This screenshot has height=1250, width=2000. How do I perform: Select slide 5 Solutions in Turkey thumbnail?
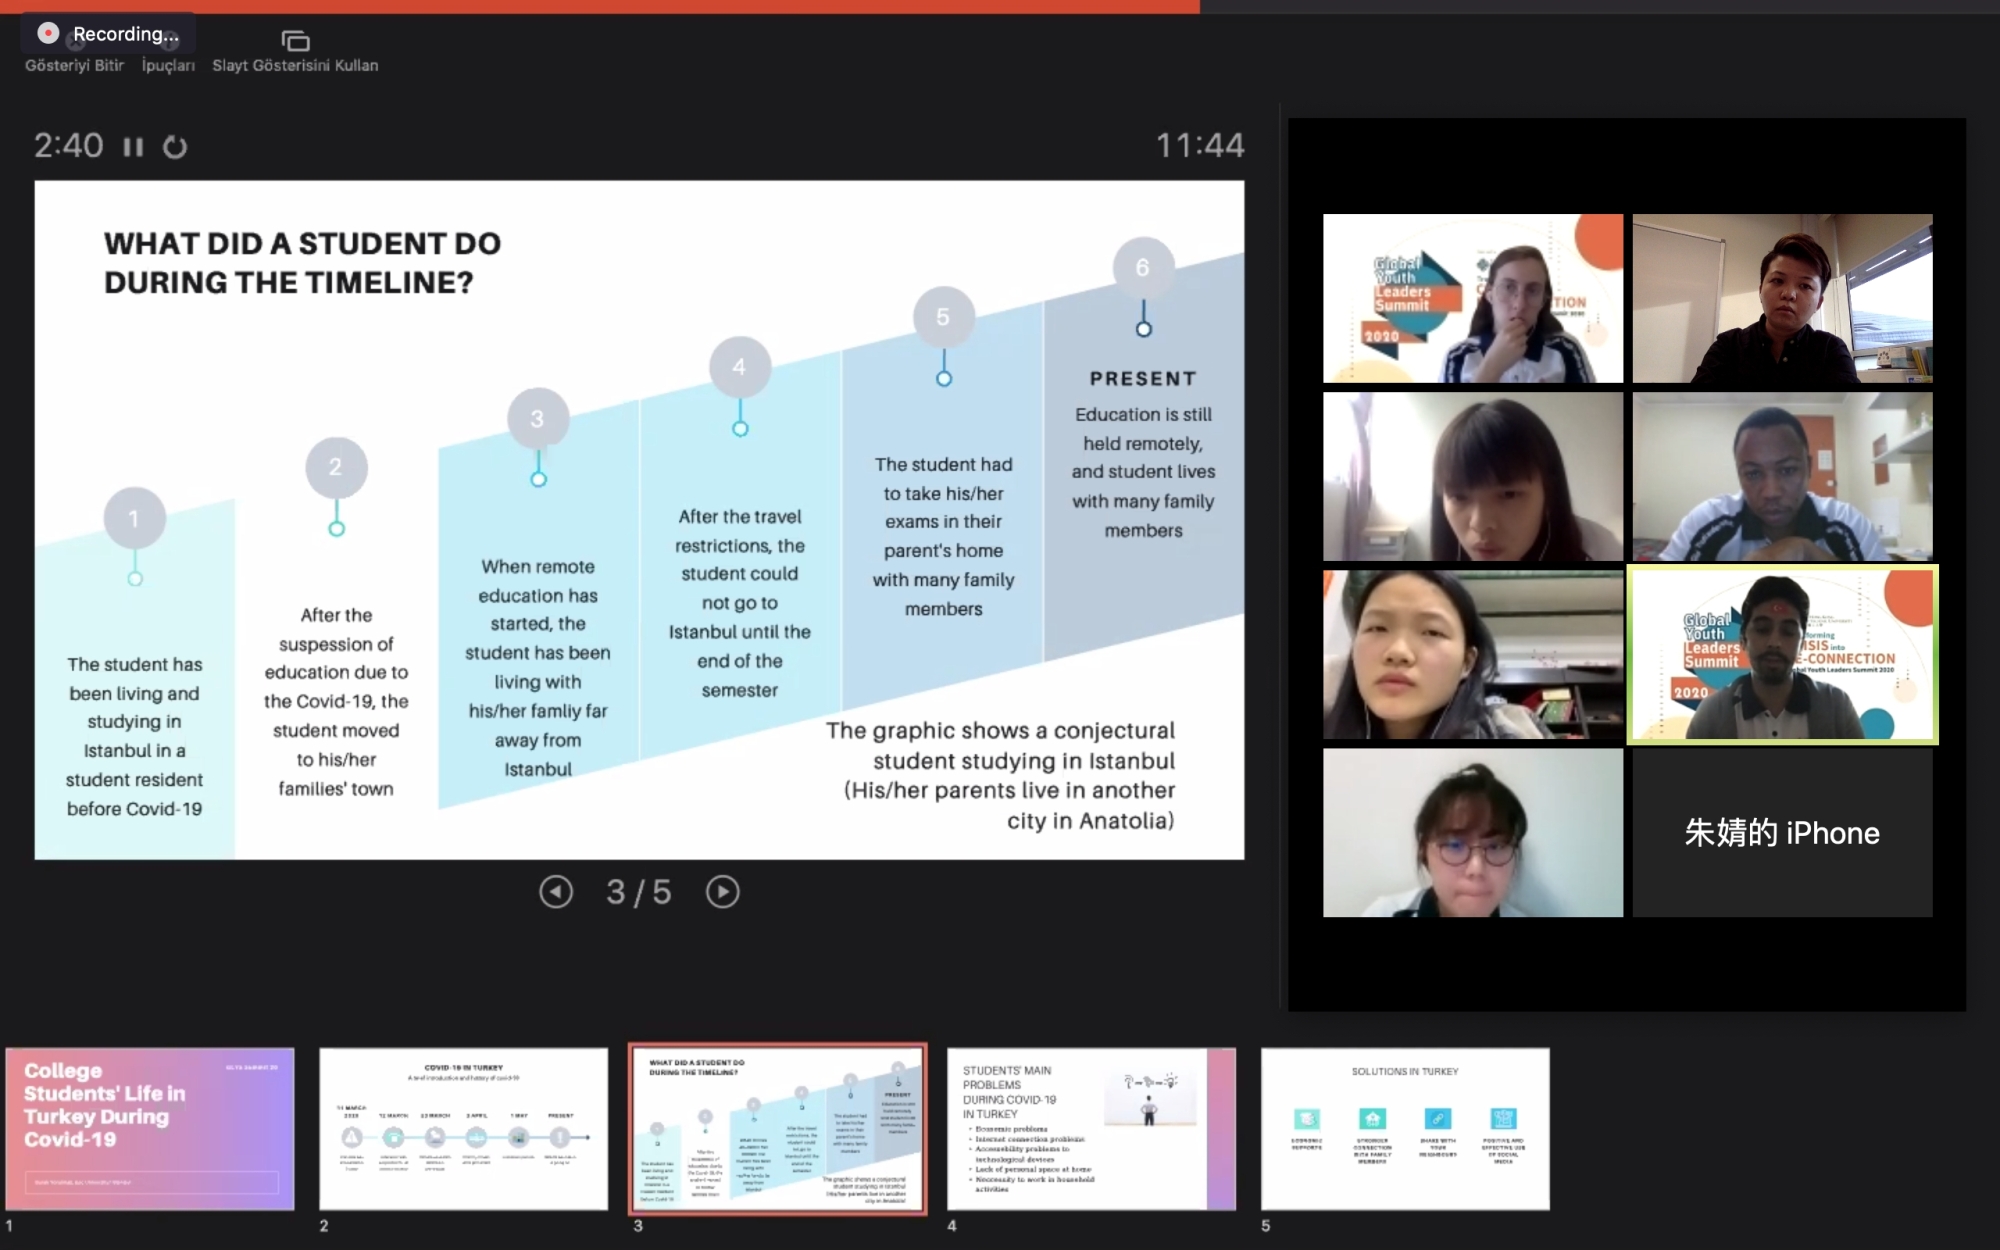[x=1405, y=1129]
